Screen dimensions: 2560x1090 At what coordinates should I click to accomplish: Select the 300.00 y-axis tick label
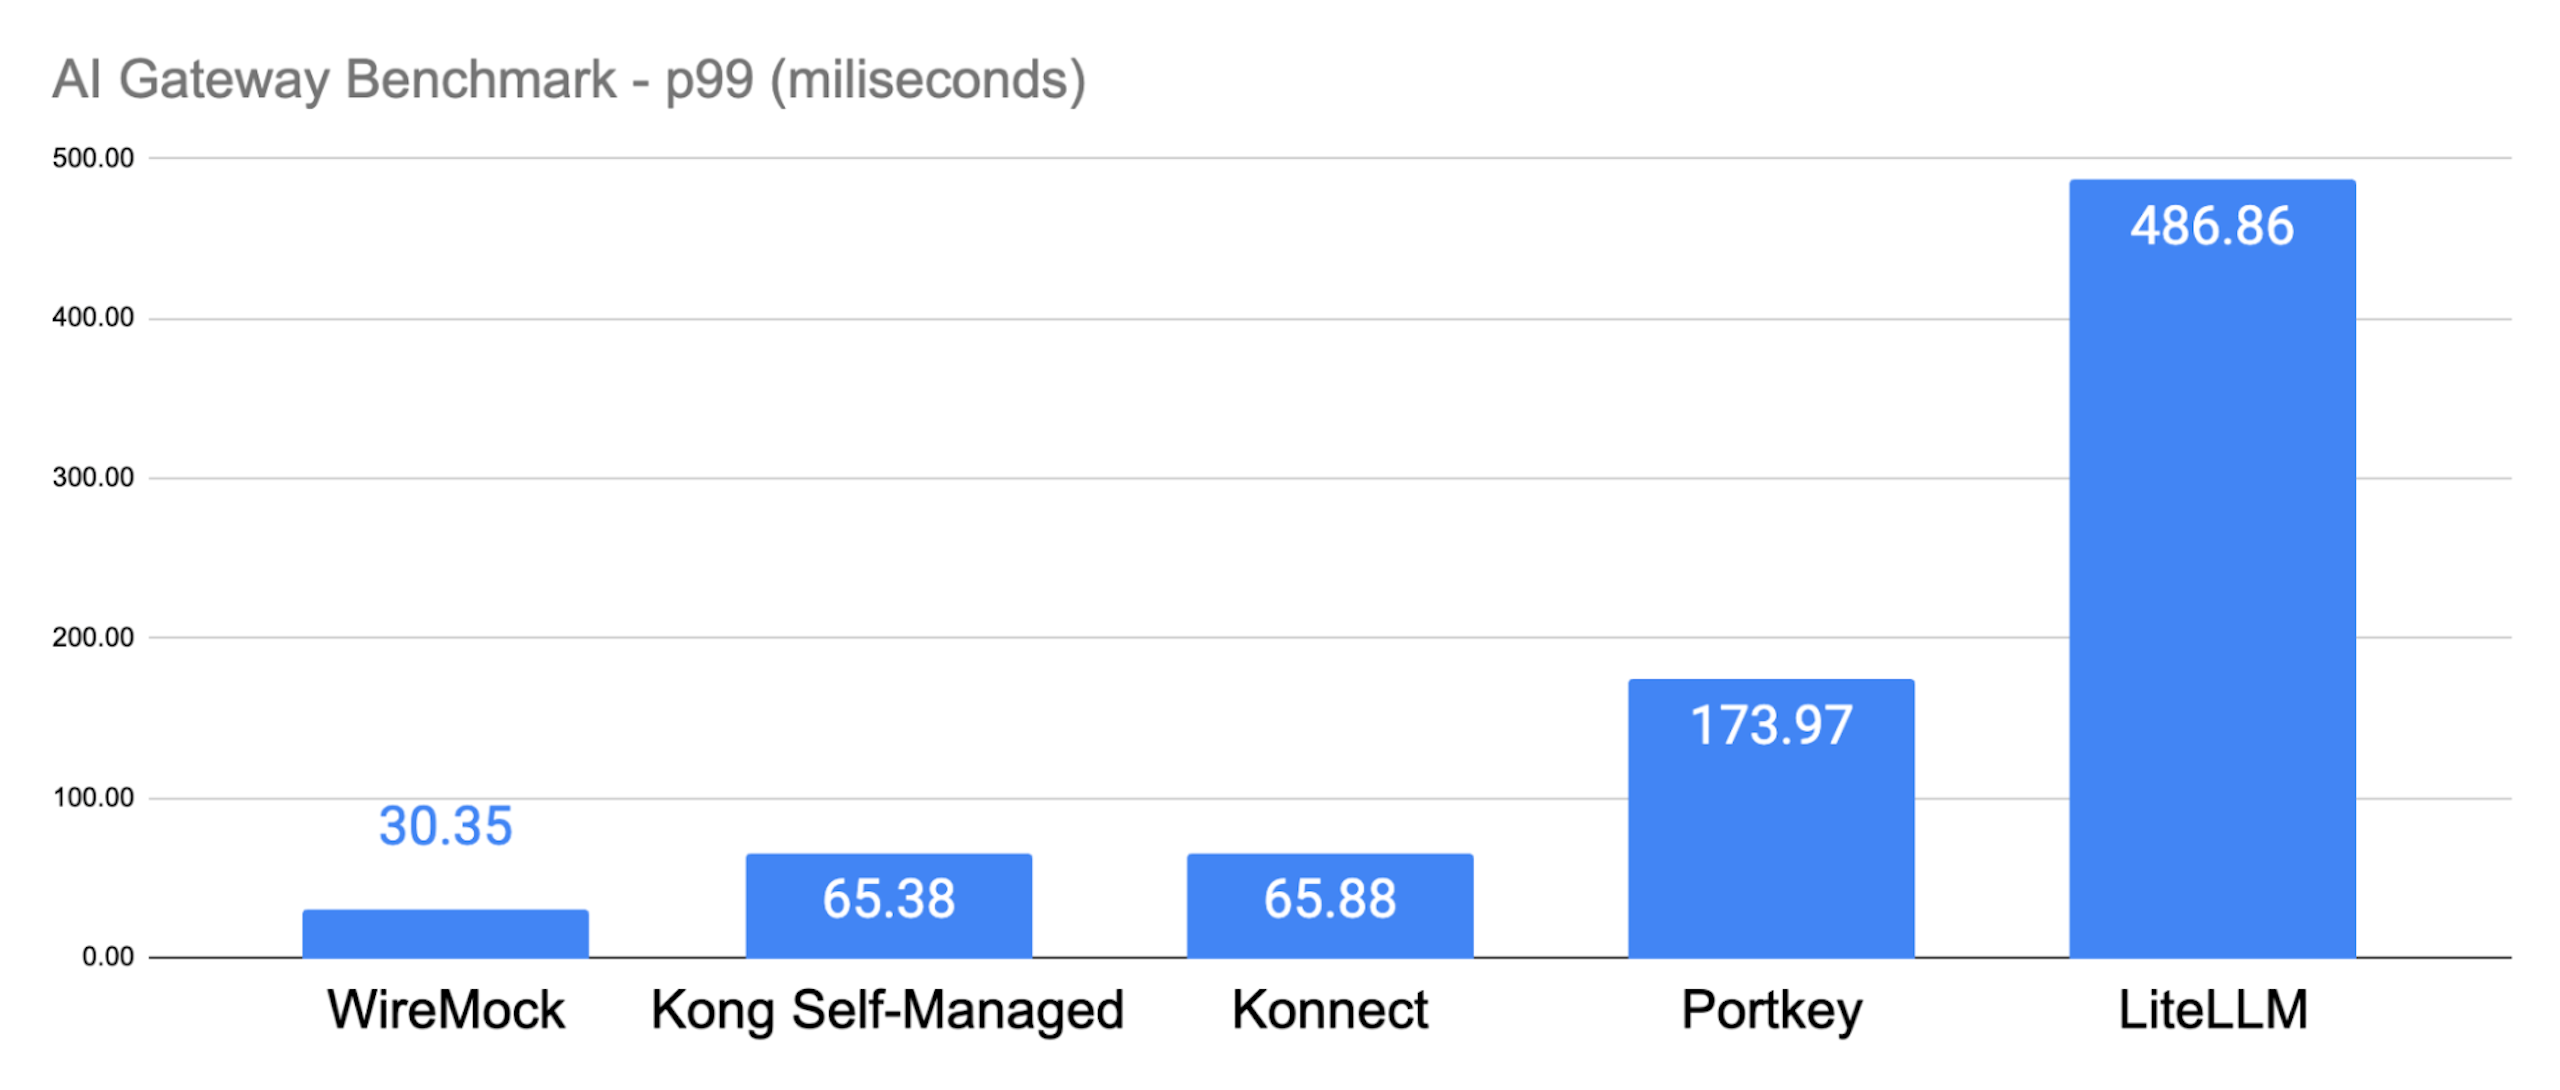93,478
